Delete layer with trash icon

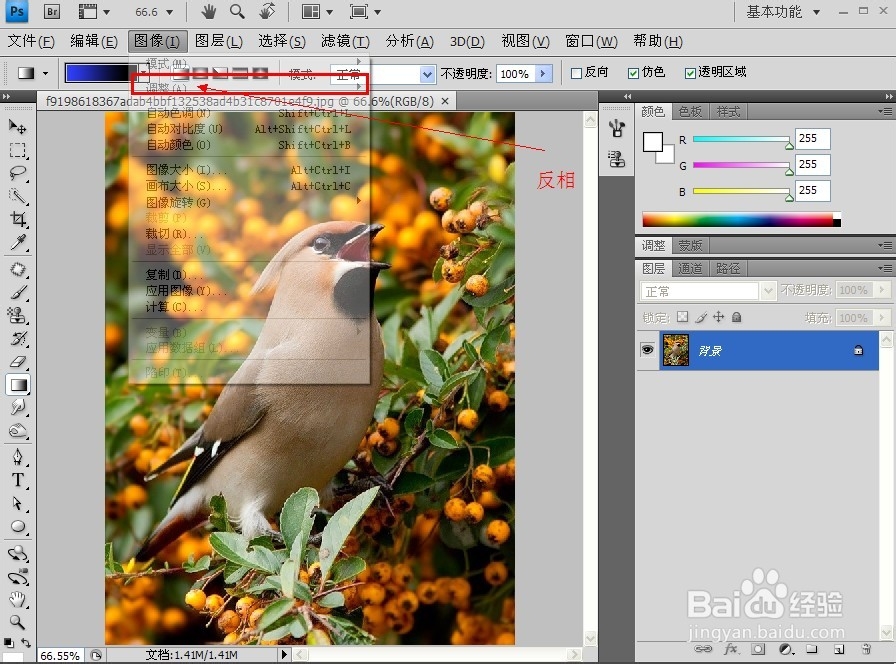click(866, 649)
